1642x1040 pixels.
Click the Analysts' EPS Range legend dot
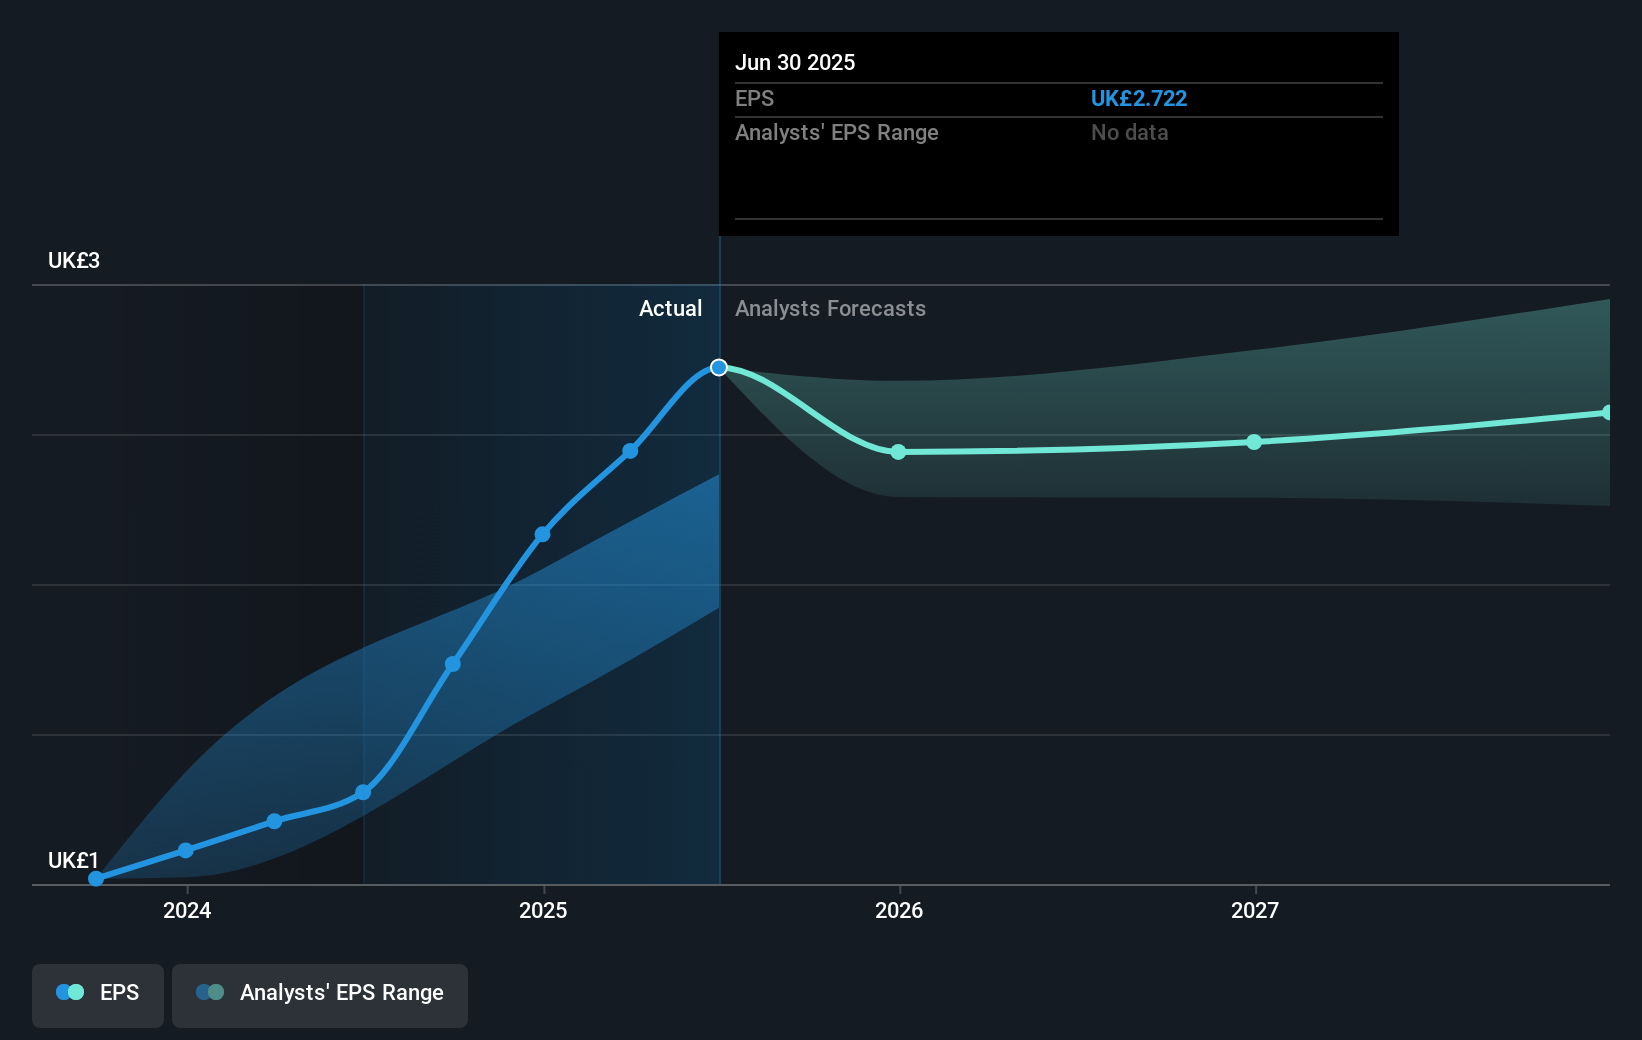point(207,992)
